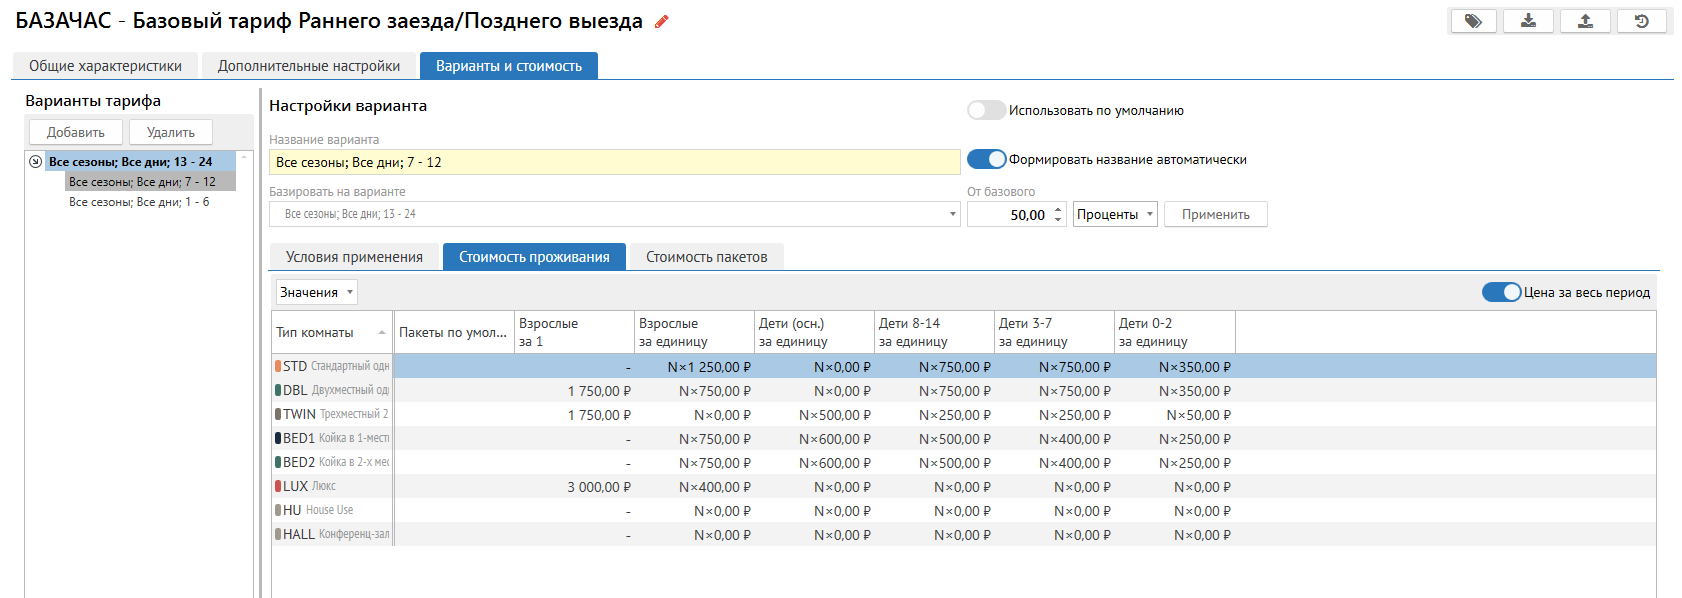The image size is (1682, 598).
Task: Turn off 'Цена за весь период' switch
Action: [1500, 293]
